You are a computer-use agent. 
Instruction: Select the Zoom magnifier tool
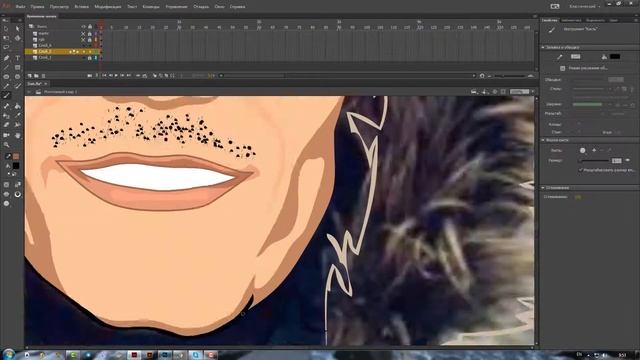(6, 145)
